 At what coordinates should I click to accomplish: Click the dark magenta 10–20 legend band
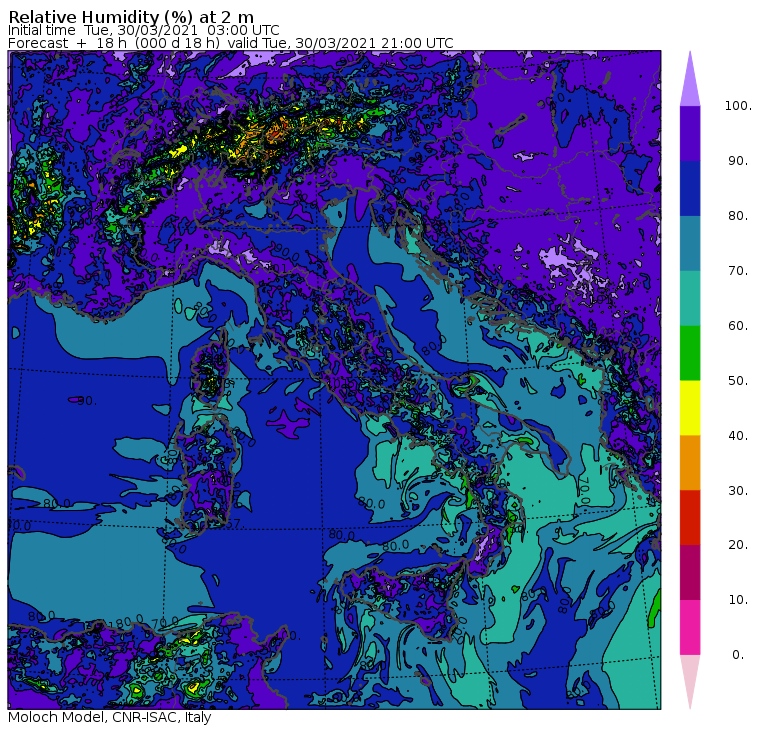pyautogui.click(x=690, y=572)
